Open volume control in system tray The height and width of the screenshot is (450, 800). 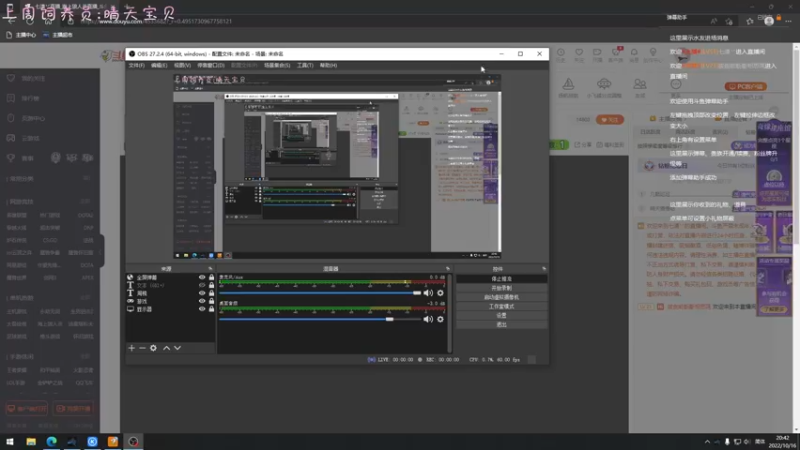pos(747,442)
